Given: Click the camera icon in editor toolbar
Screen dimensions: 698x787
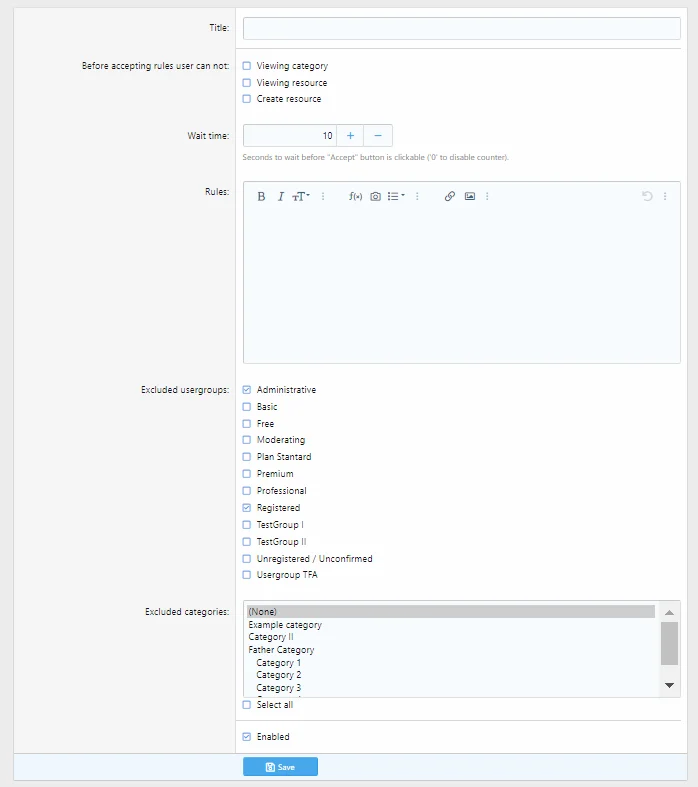Looking at the screenshot, I should tap(375, 197).
